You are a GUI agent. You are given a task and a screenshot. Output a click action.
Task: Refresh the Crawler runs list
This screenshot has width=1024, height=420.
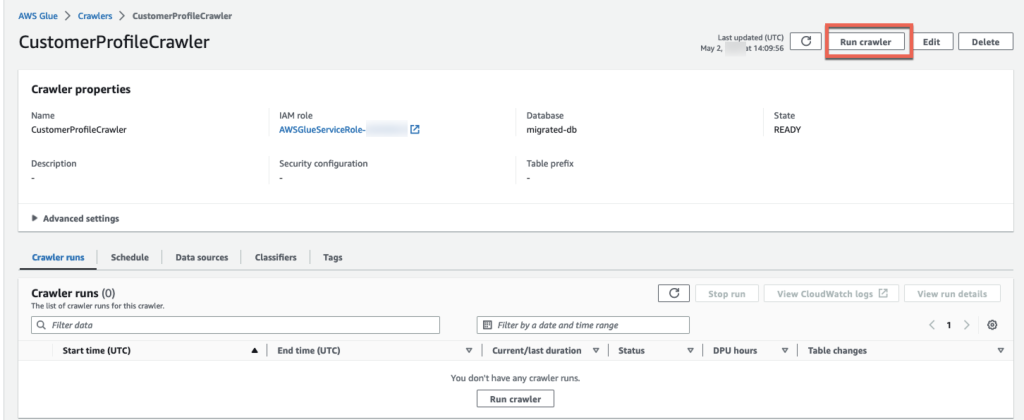[x=674, y=293]
